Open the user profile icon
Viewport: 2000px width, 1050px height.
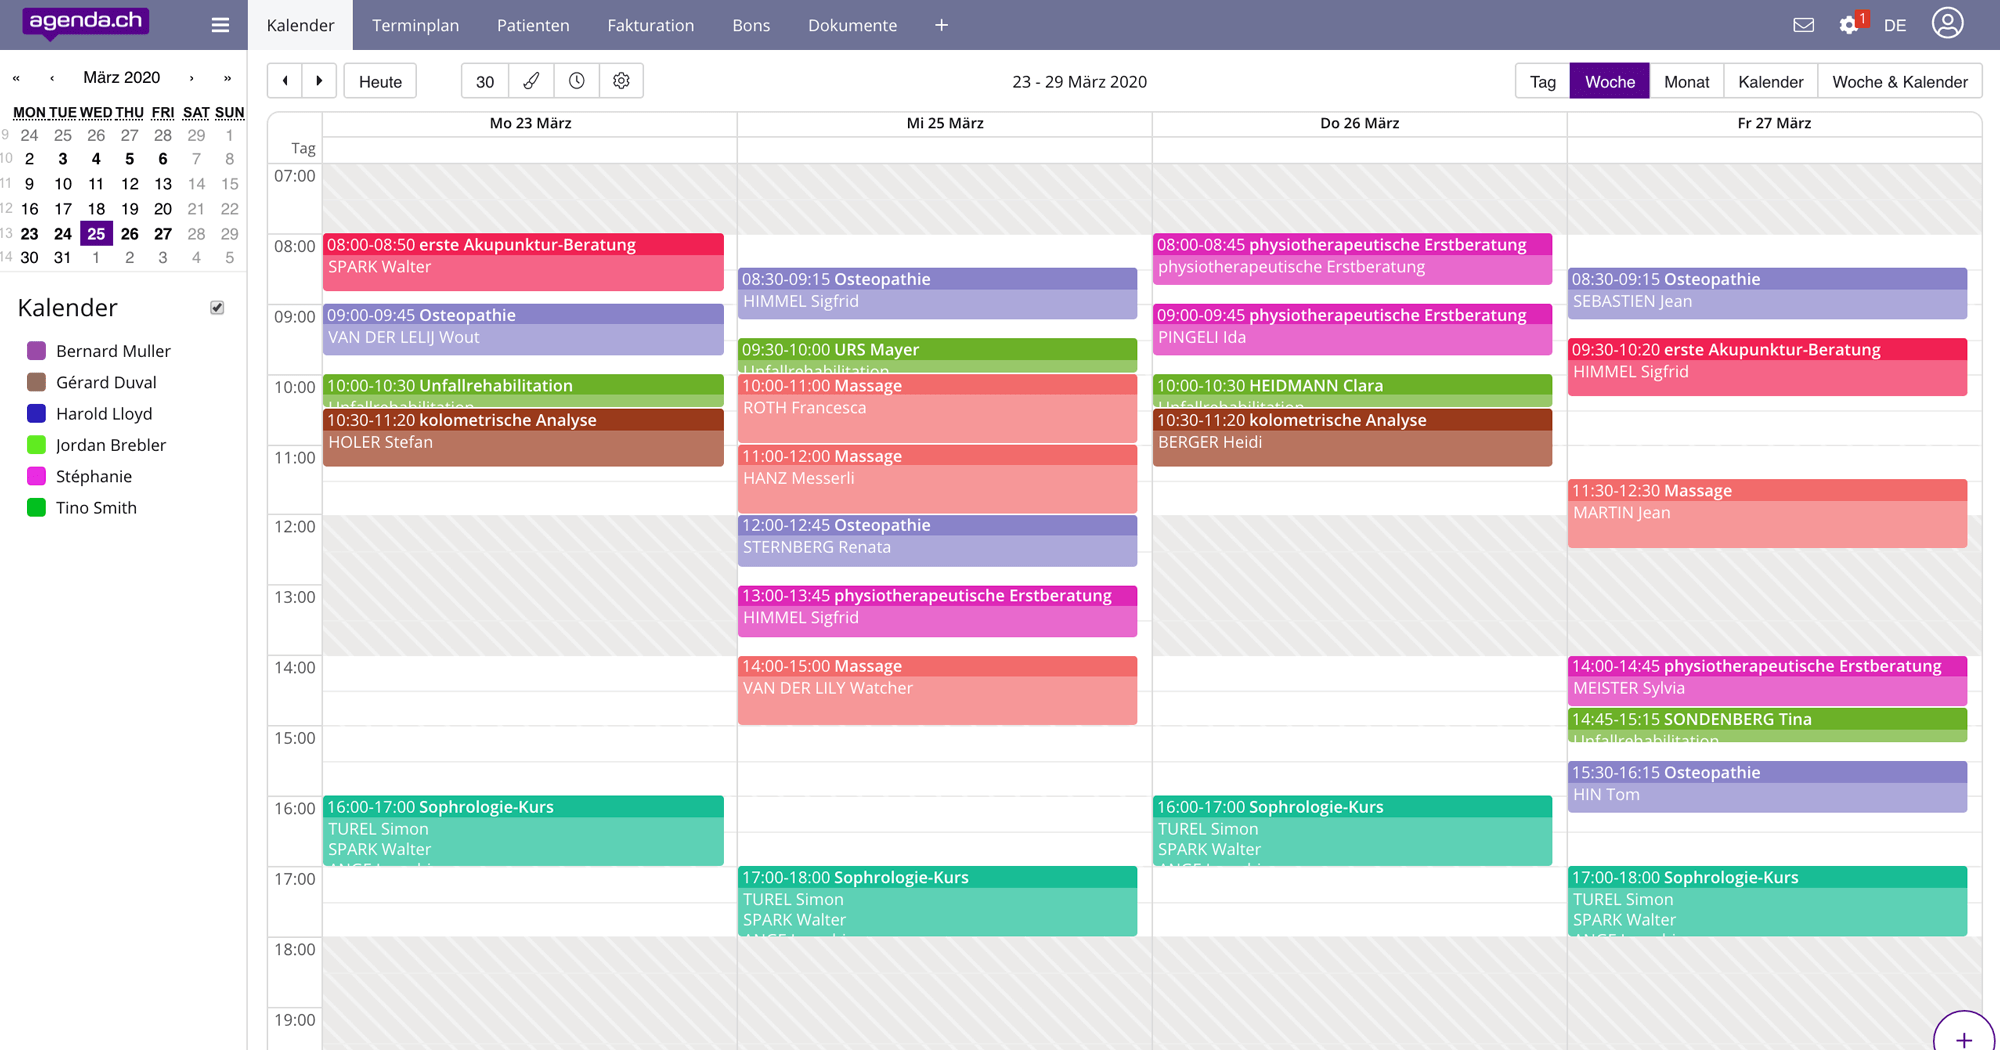[1947, 23]
